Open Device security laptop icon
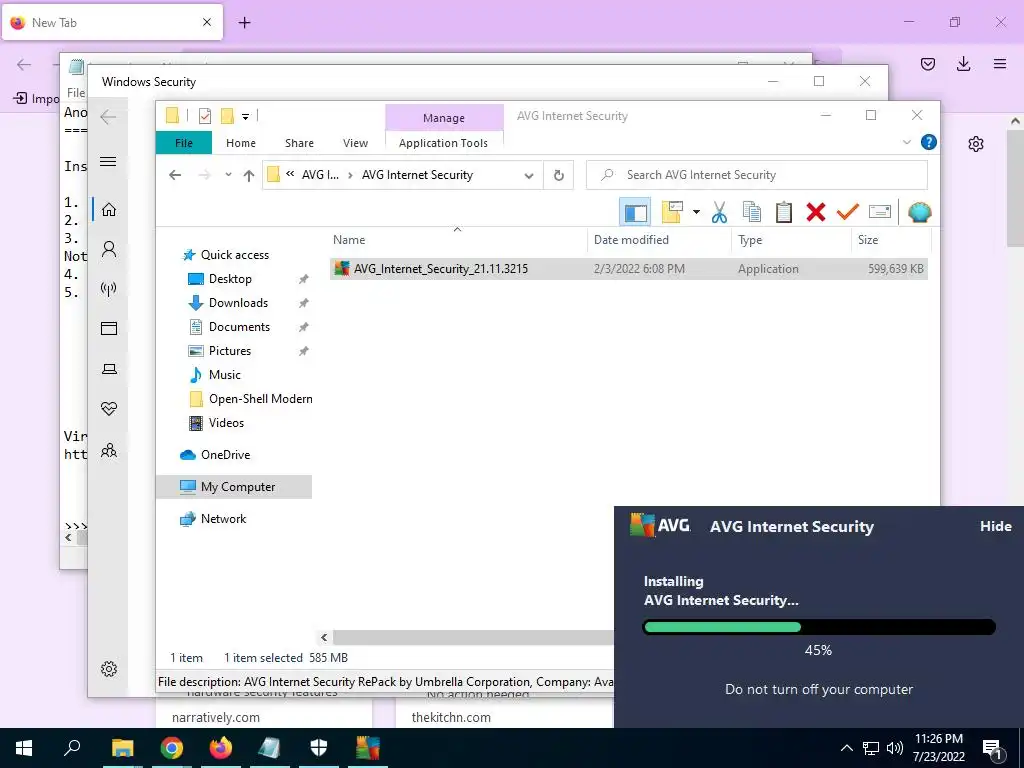The width and height of the screenshot is (1024, 768). [108, 369]
